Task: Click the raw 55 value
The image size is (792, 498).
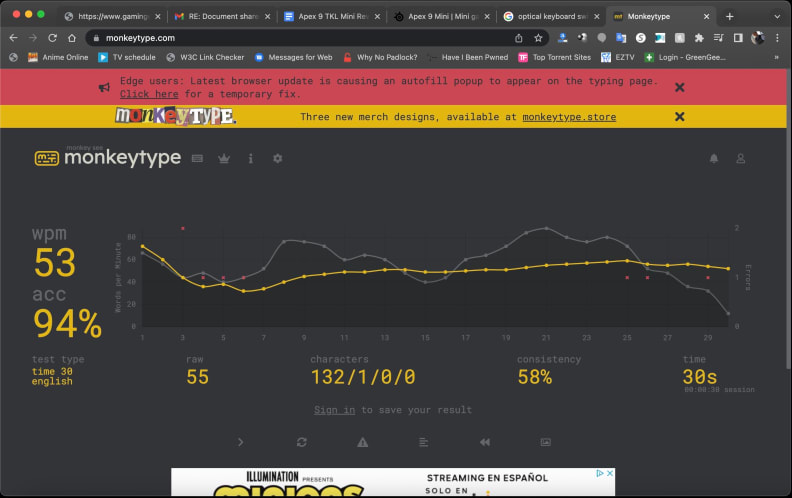Action: 197,377
